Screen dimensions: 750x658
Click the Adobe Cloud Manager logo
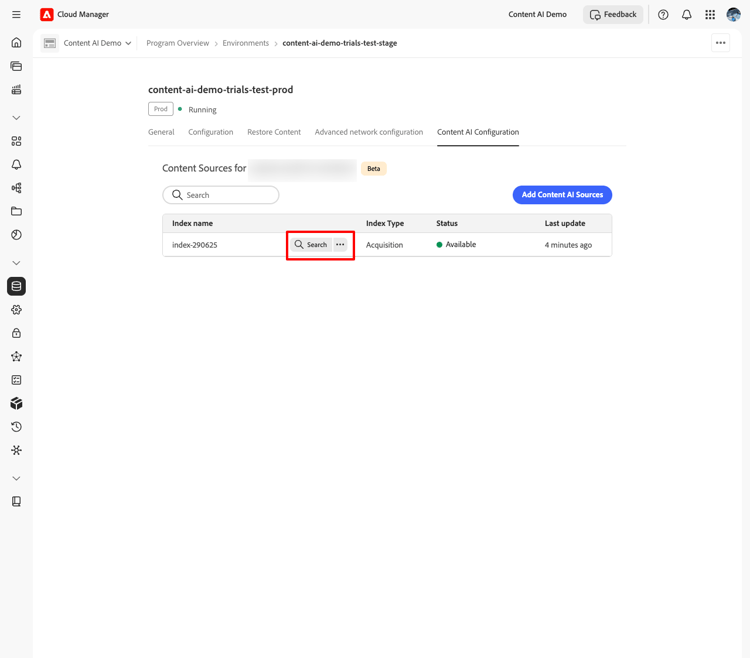[46, 14]
